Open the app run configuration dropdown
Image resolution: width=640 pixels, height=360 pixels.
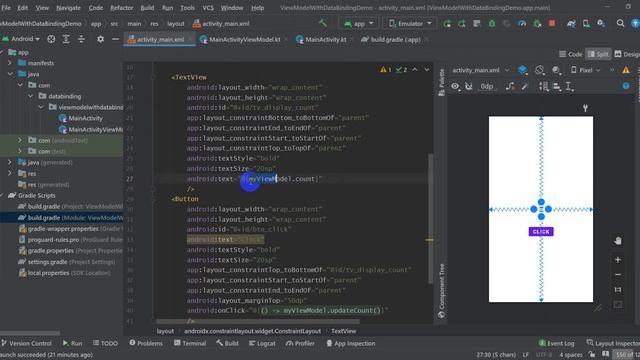(359, 24)
